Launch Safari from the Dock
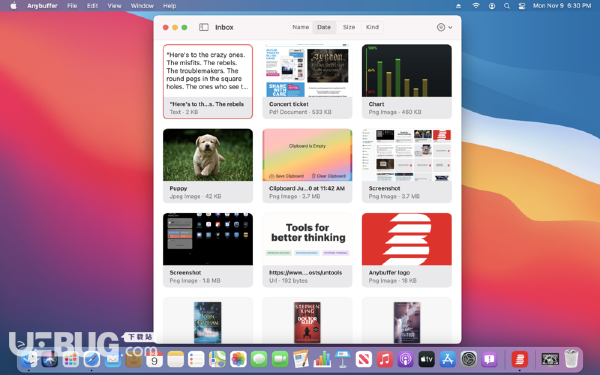This screenshot has width=600, height=375. tap(92, 359)
